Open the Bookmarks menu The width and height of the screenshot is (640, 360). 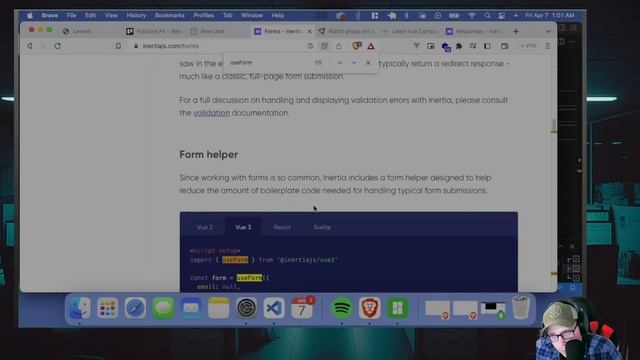point(169,16)
